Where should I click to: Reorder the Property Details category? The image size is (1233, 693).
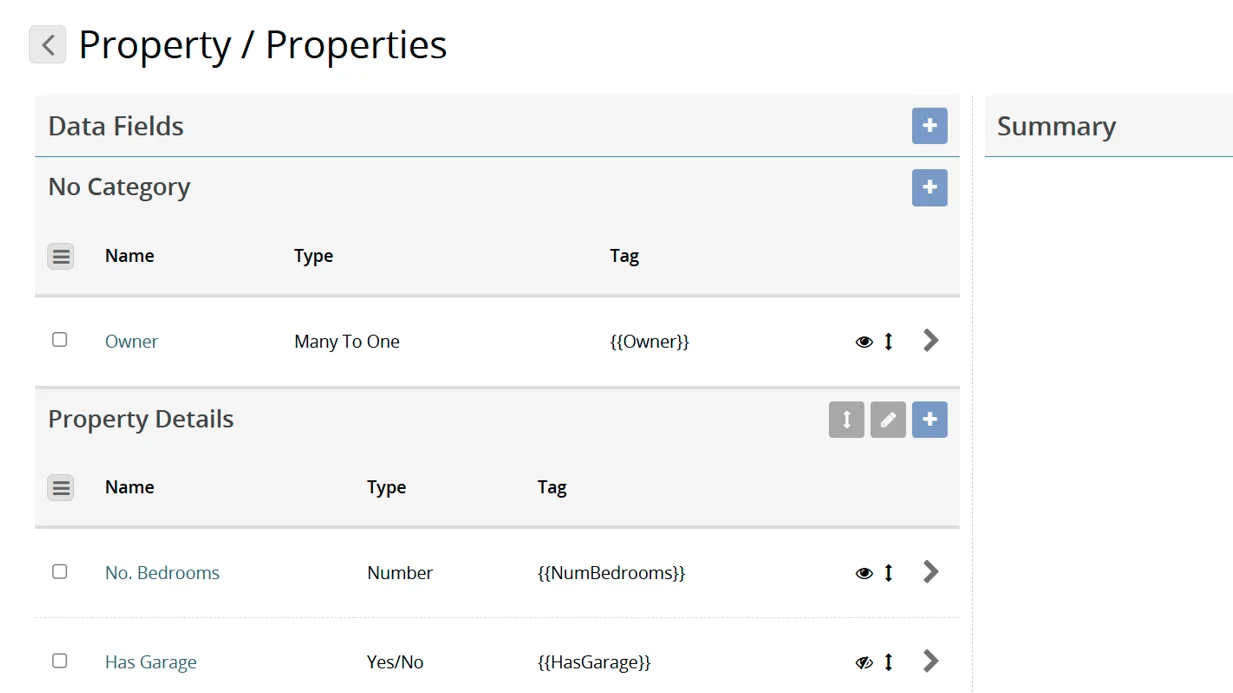(846, 420)
